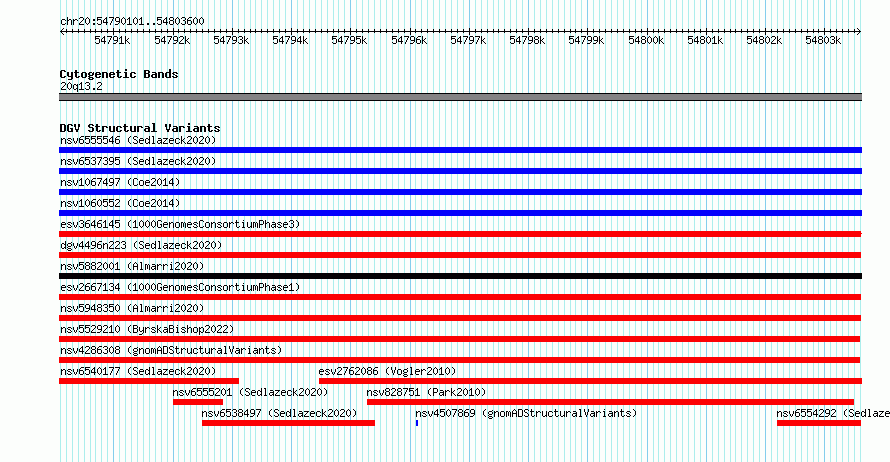Click the 54795k ruler position
Image resolution: width=890 pixels, height=462 pixels.
click(349, 40)
